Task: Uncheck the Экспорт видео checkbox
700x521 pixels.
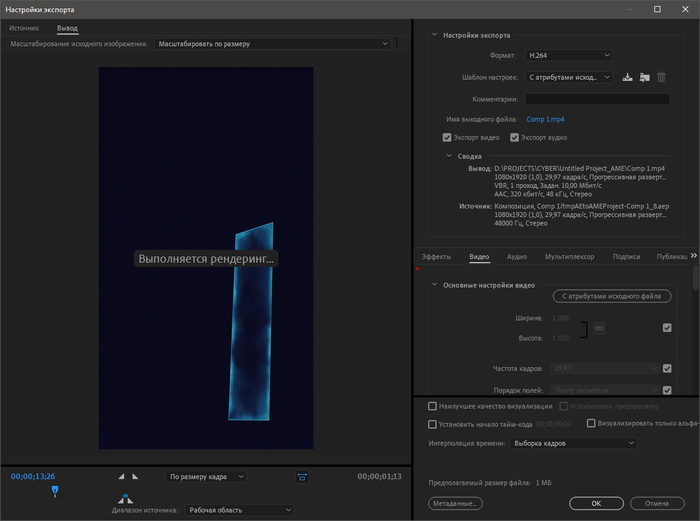Action: (447, 137)
